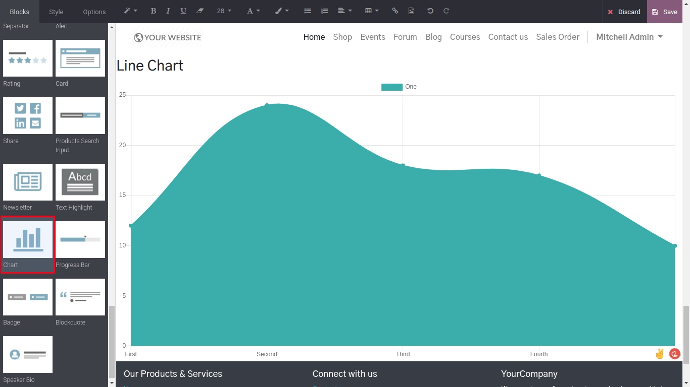Redo the last edit
The height and width of the screenshot is (387, 690).
pos(446,11)
